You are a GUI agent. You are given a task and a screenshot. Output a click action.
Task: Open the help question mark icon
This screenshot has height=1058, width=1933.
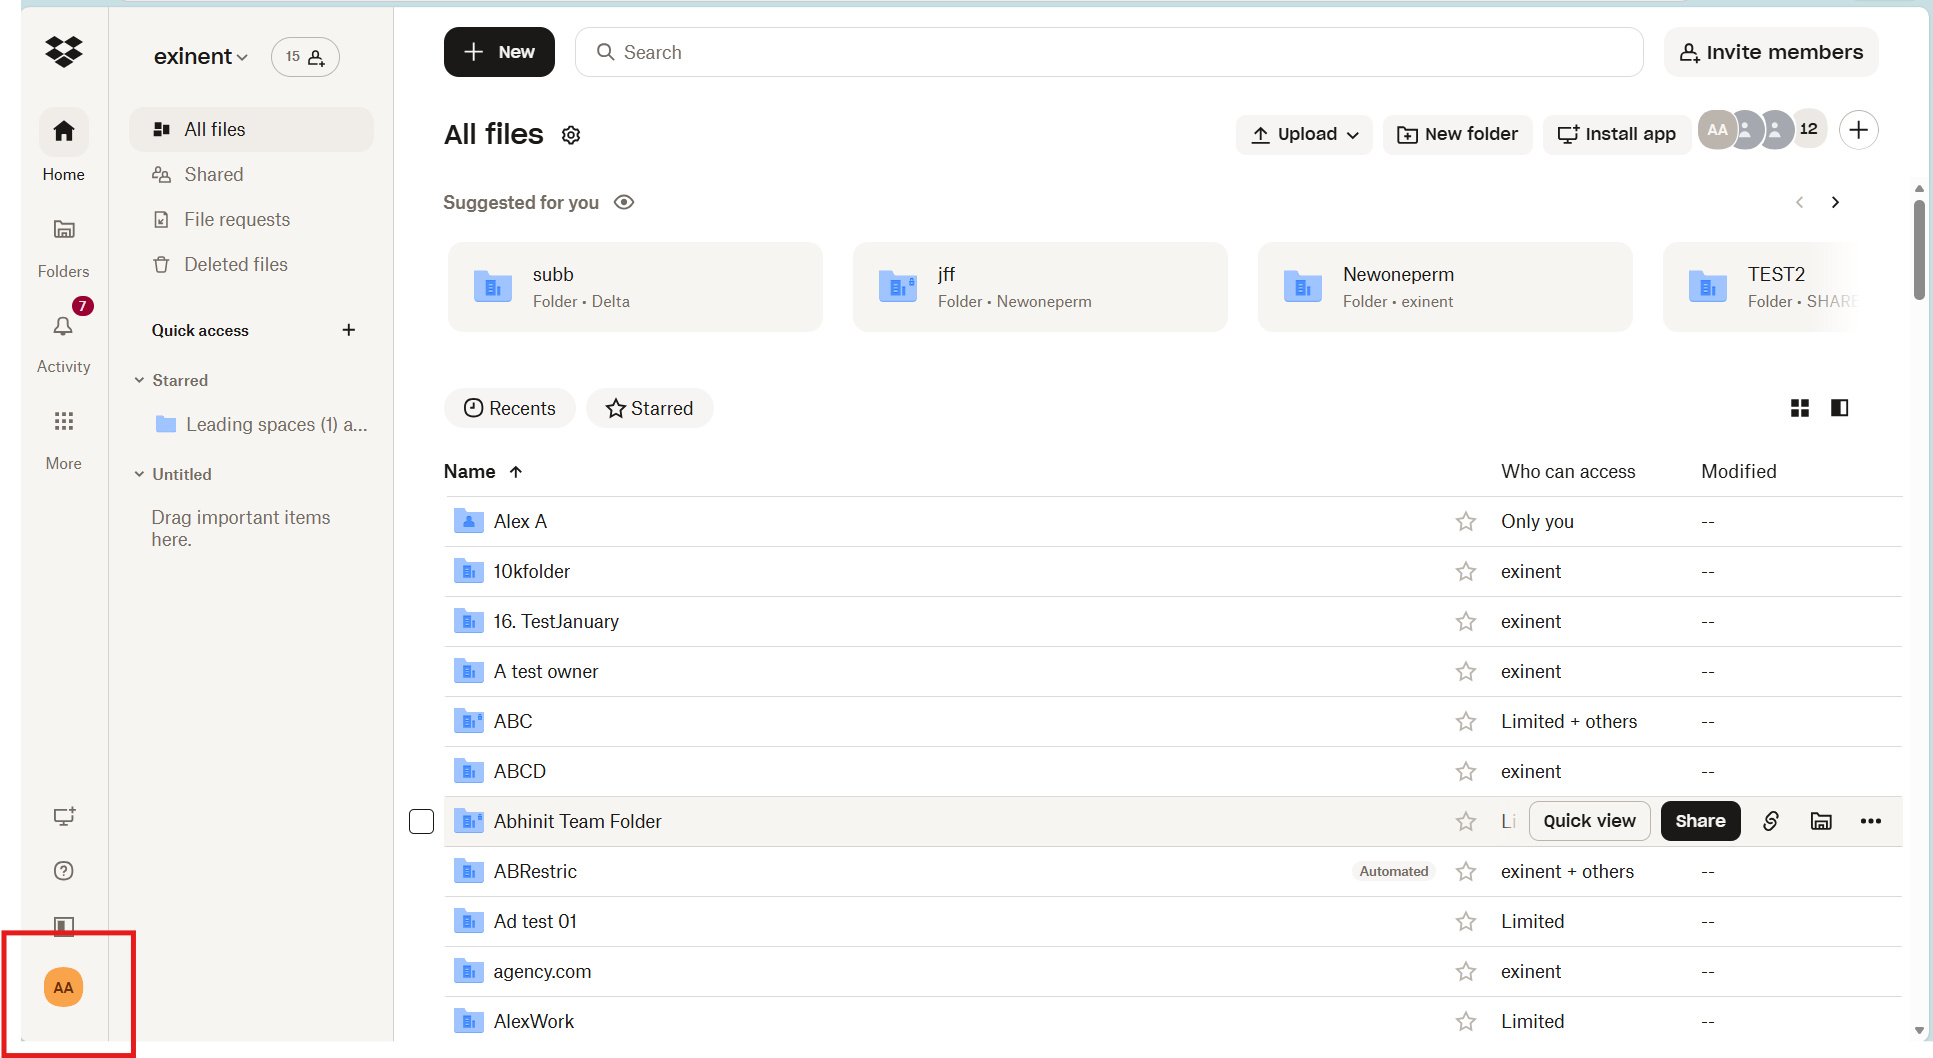[x=64, y=871]
